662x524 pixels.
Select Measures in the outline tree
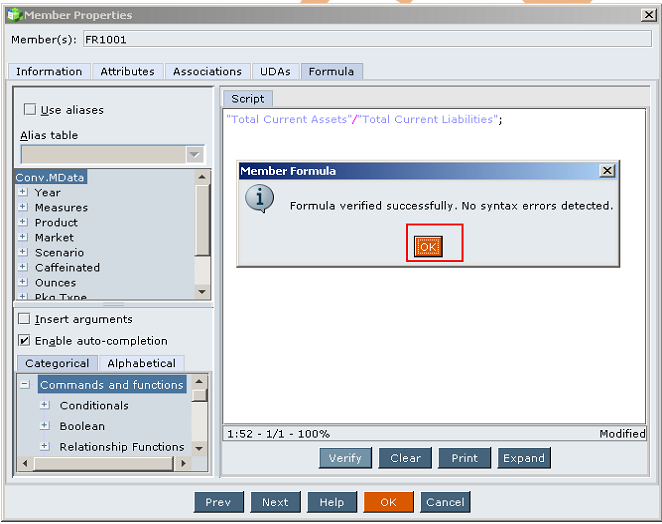(x=61, y=207)
